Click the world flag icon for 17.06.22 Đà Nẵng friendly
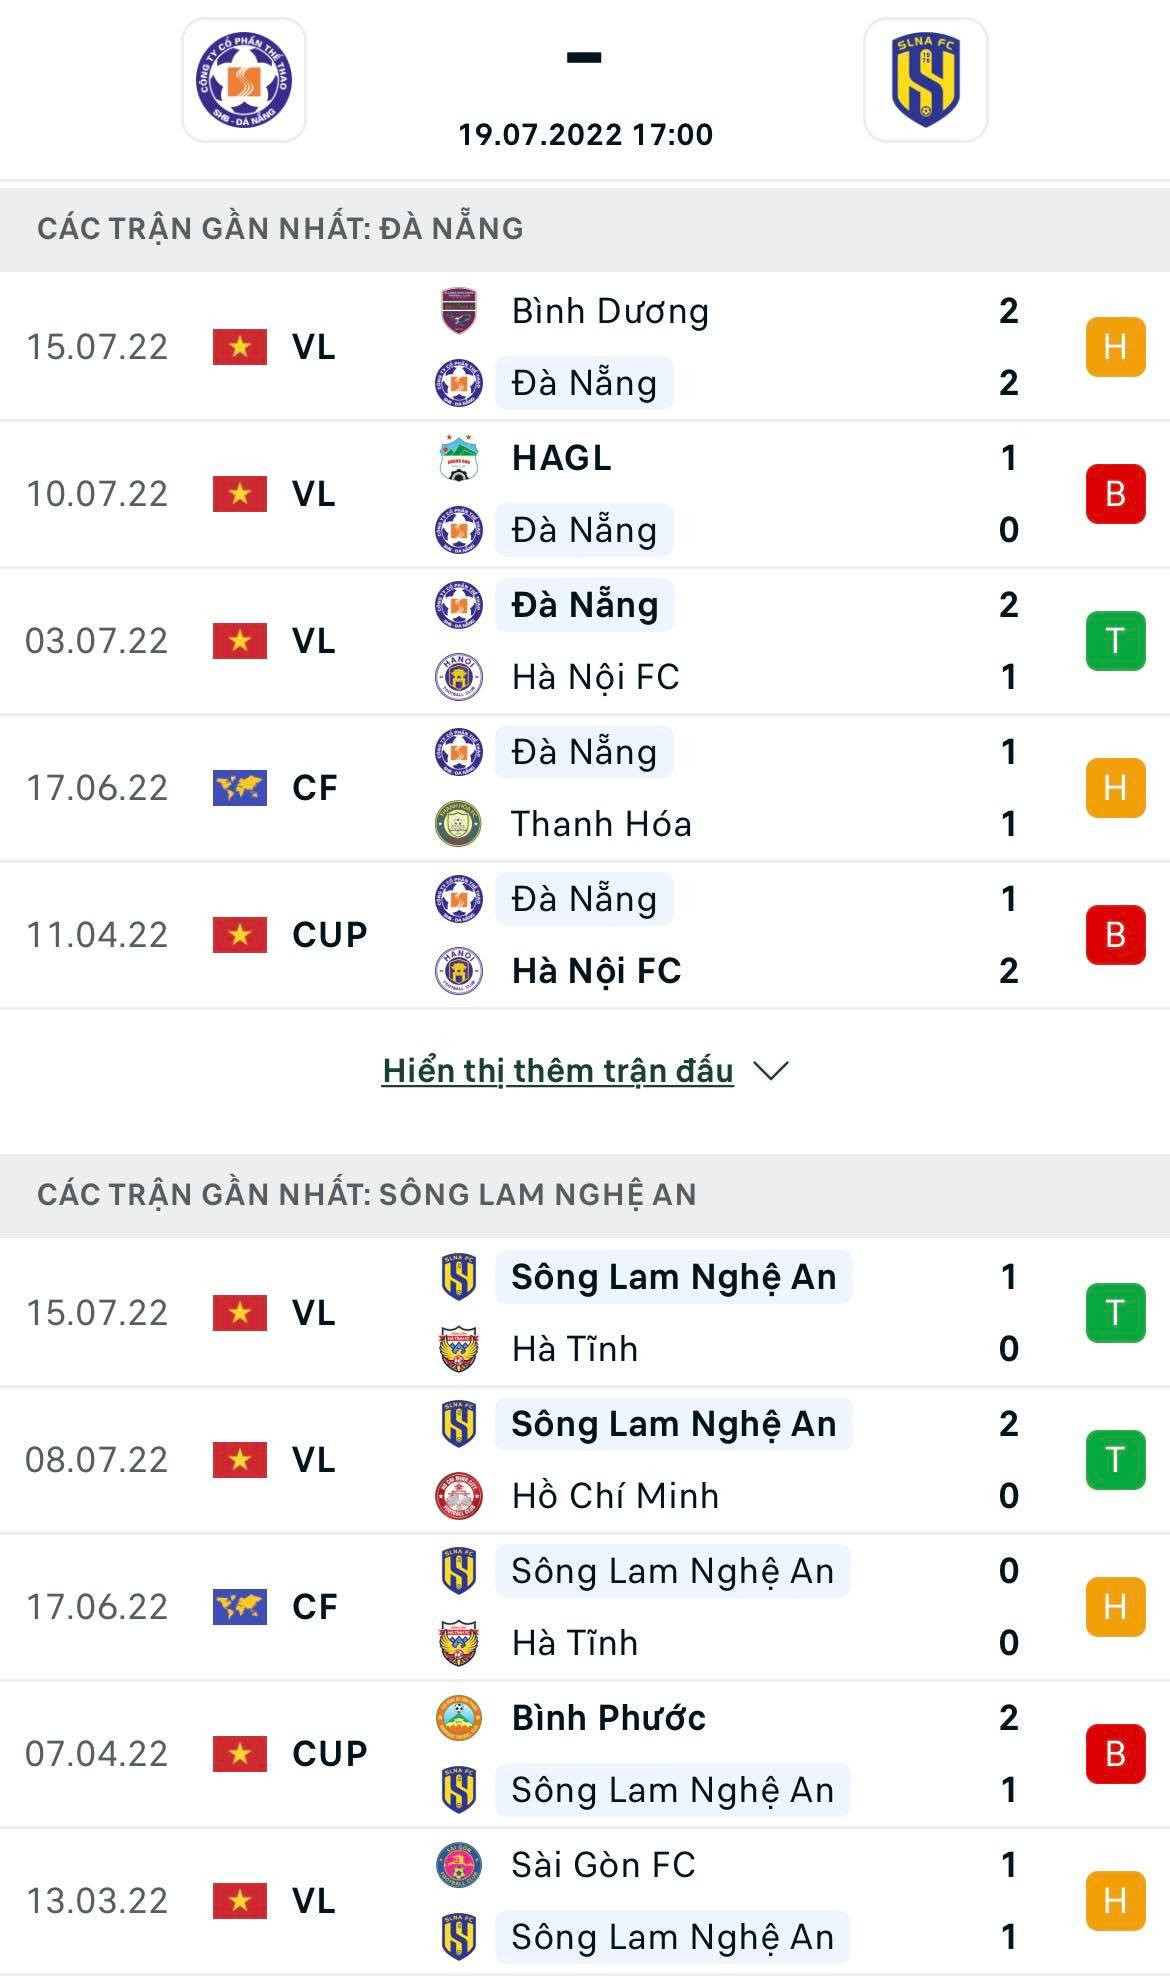Viewport: 1170px width, 1983px height. pyautogui.click(x=240, y=788)
